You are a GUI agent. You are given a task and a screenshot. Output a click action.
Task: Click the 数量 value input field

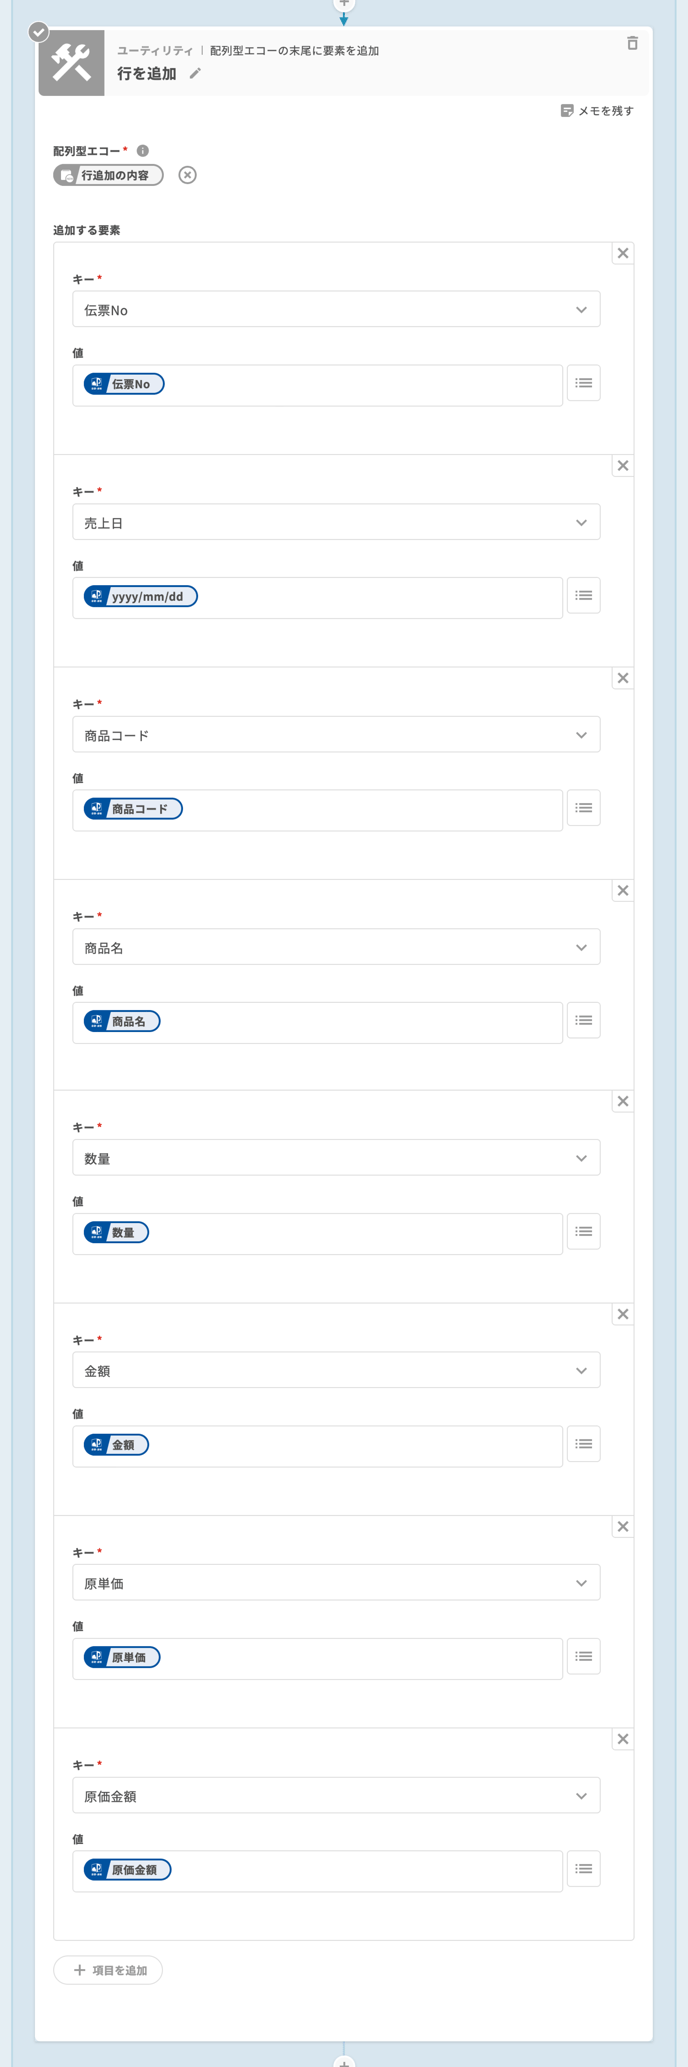point(317,1233)
